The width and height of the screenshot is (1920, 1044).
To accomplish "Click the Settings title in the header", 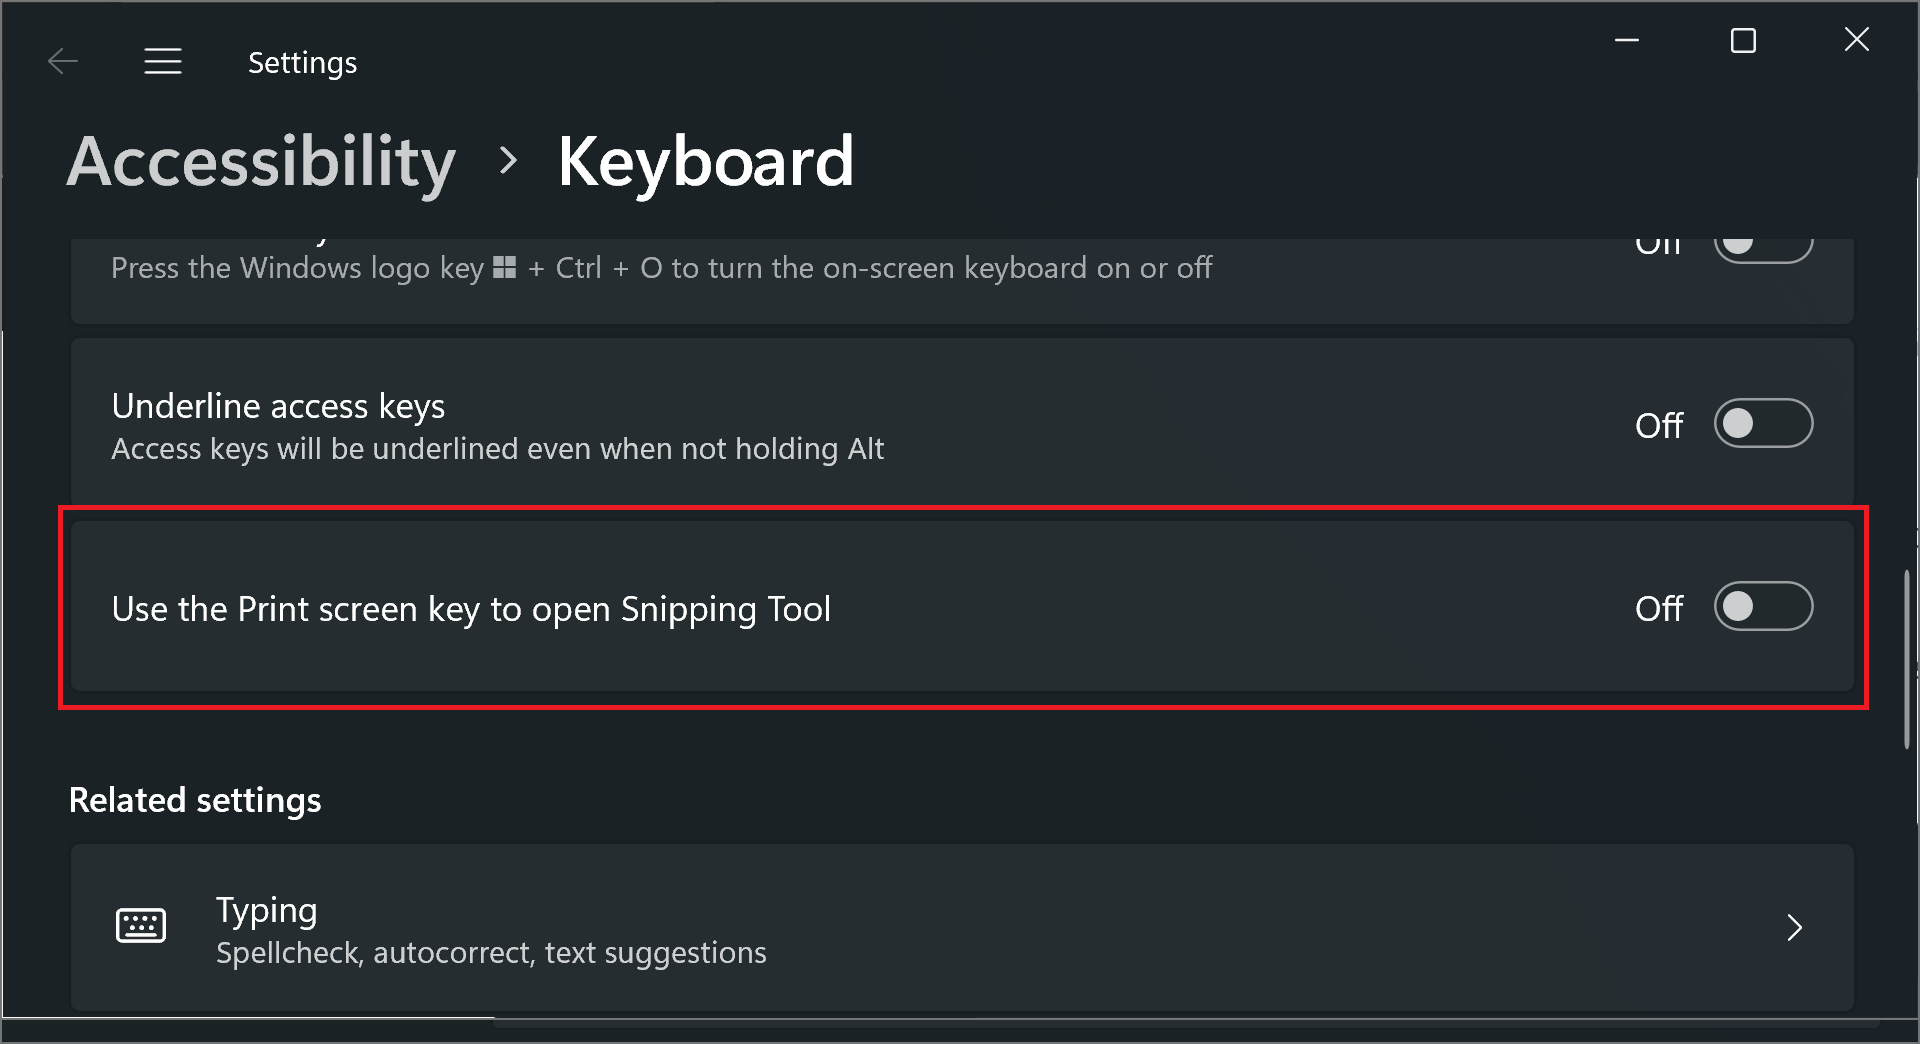I will tap(302, 61).
